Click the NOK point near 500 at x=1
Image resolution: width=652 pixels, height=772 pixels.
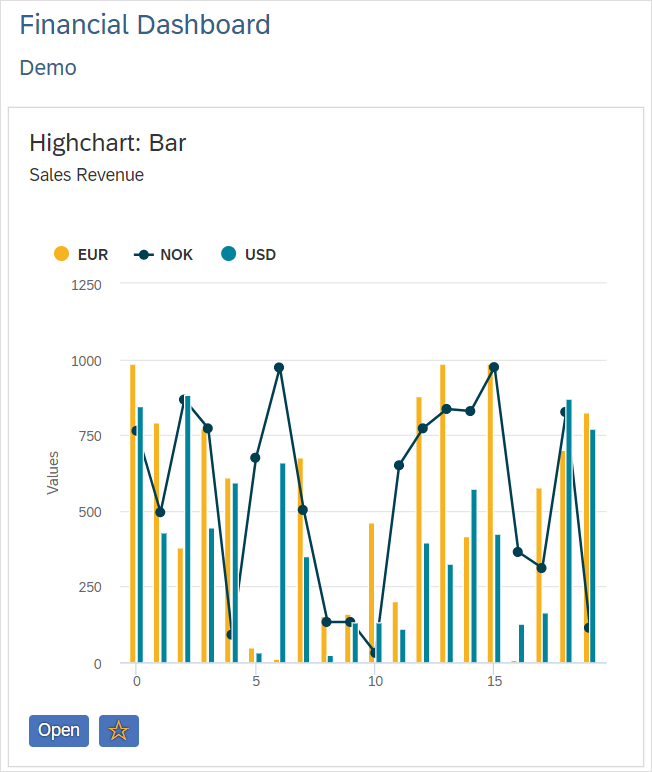[x=160, y=512]
